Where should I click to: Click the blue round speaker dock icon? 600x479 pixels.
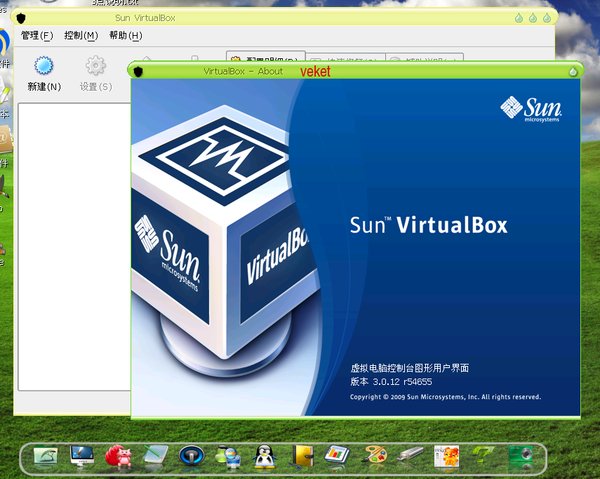coord(192,456)
